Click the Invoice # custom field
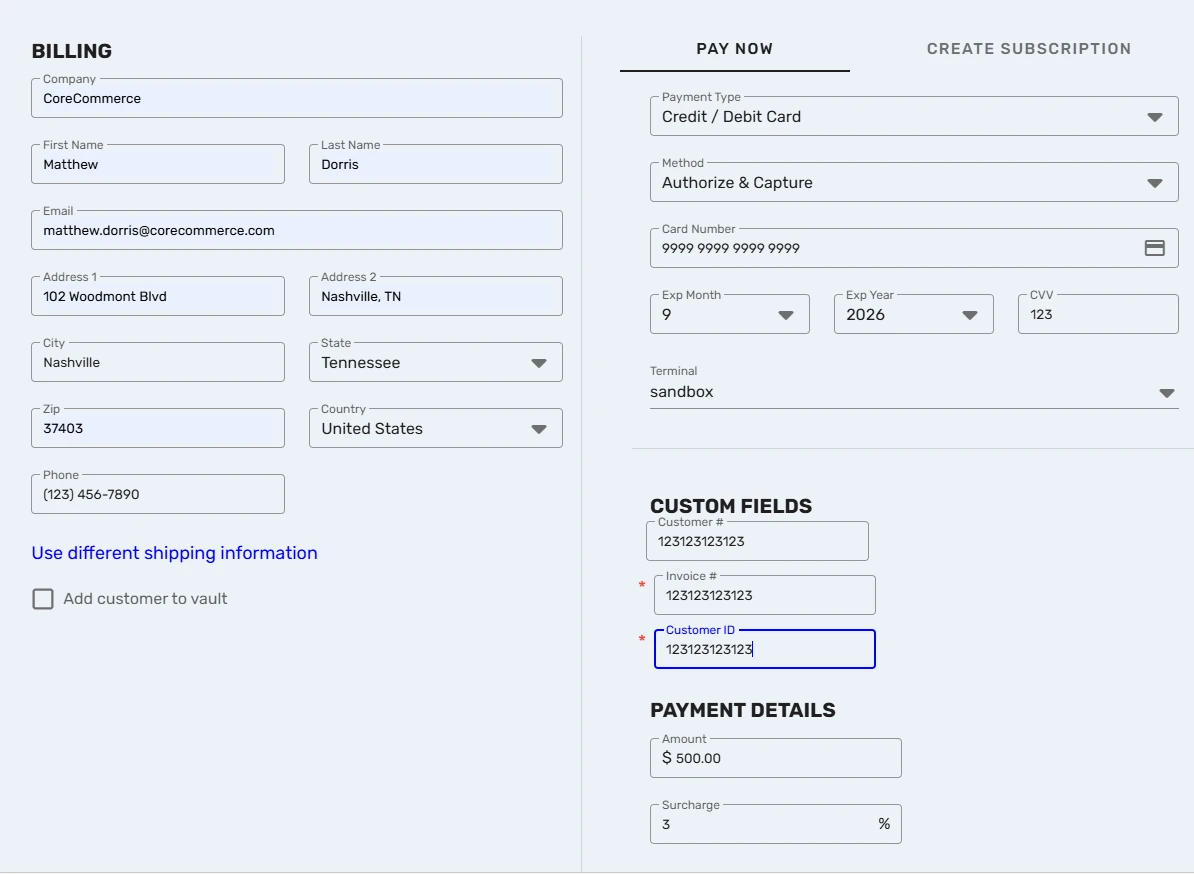 pyautogui.click(x=765, y=595)
